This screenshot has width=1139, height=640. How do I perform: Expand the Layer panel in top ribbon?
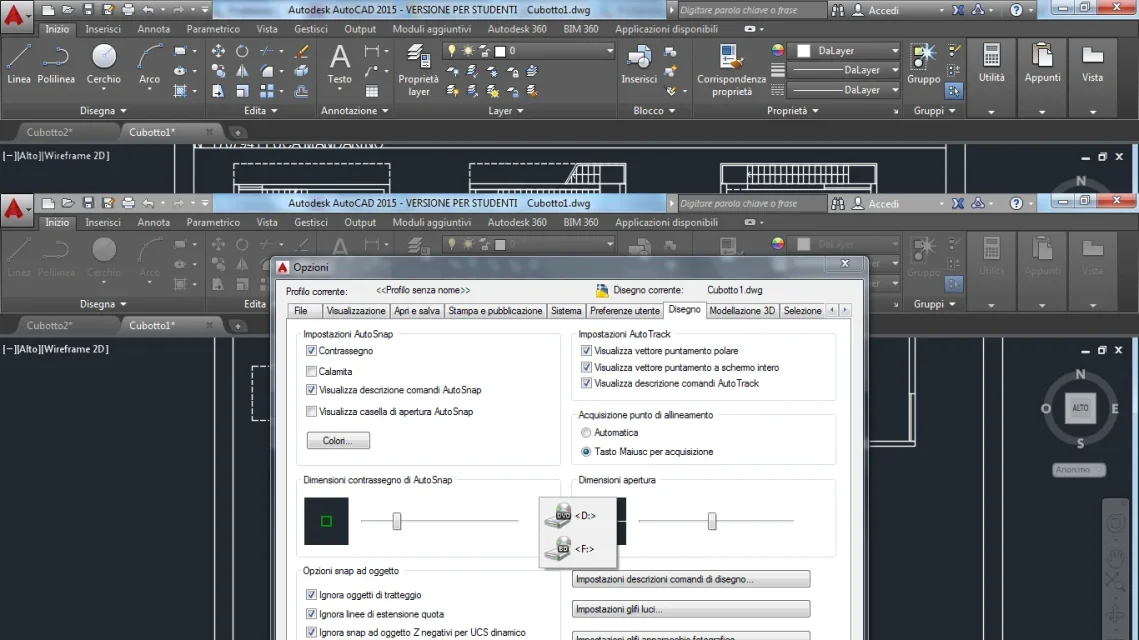click(506, 110)
